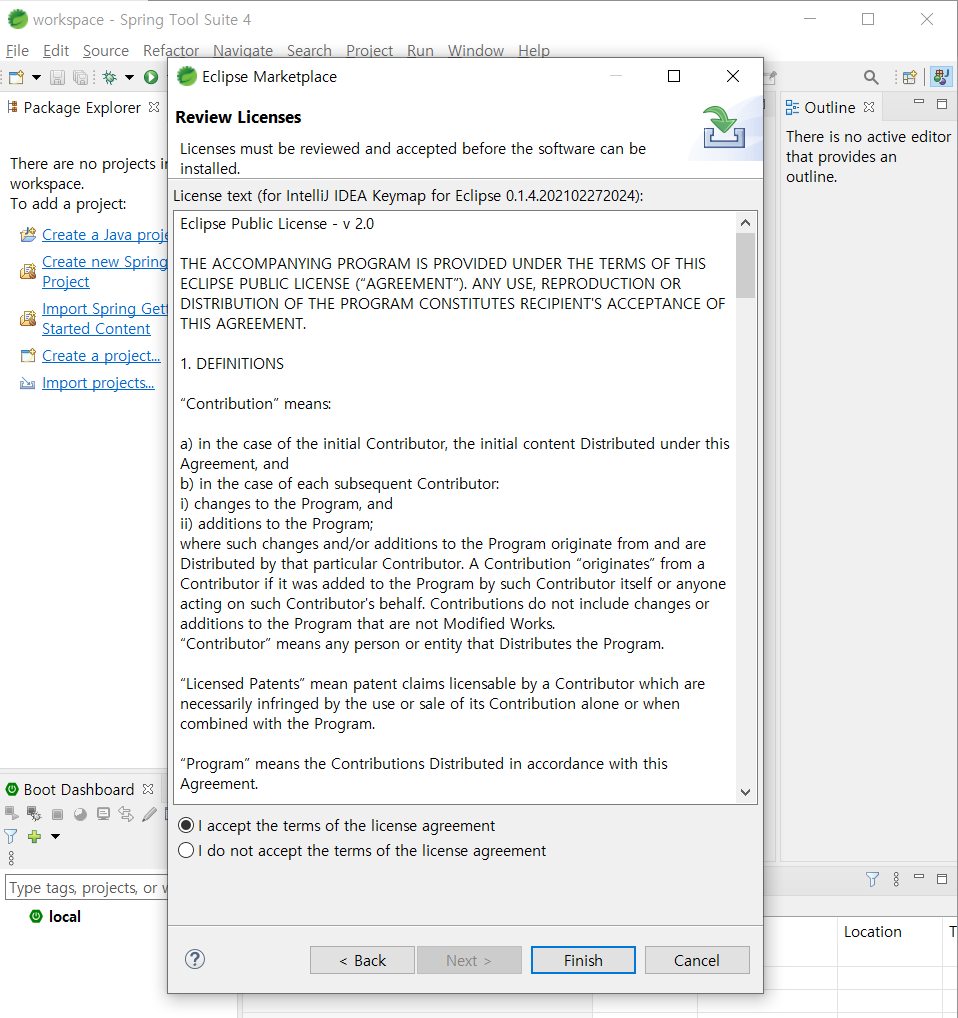Click the license text scrollbar thumb
The height and width of the screenshot is (1018, 958).
(x=745, y=265)
